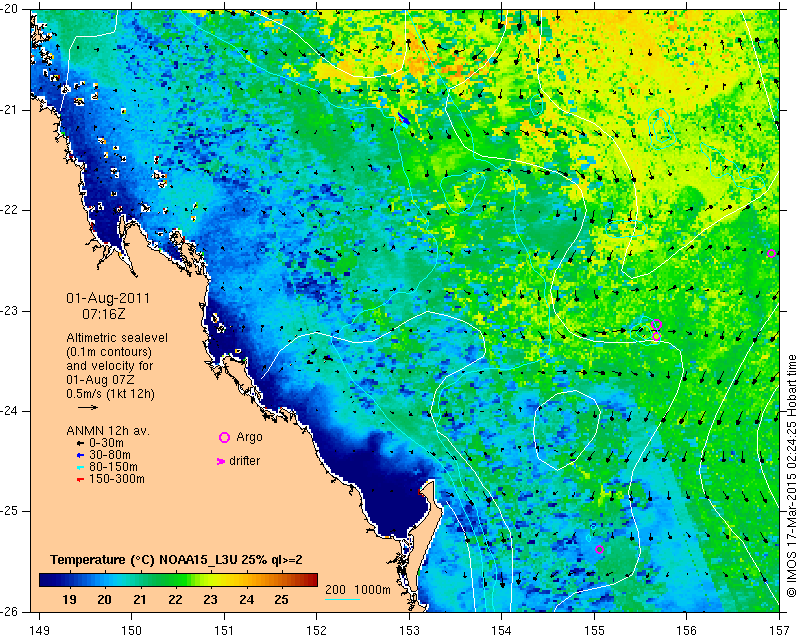Click the red 150-300m ANMN arrow legend symbol
This screenshot has height=640, width=800.
point(80,479)
